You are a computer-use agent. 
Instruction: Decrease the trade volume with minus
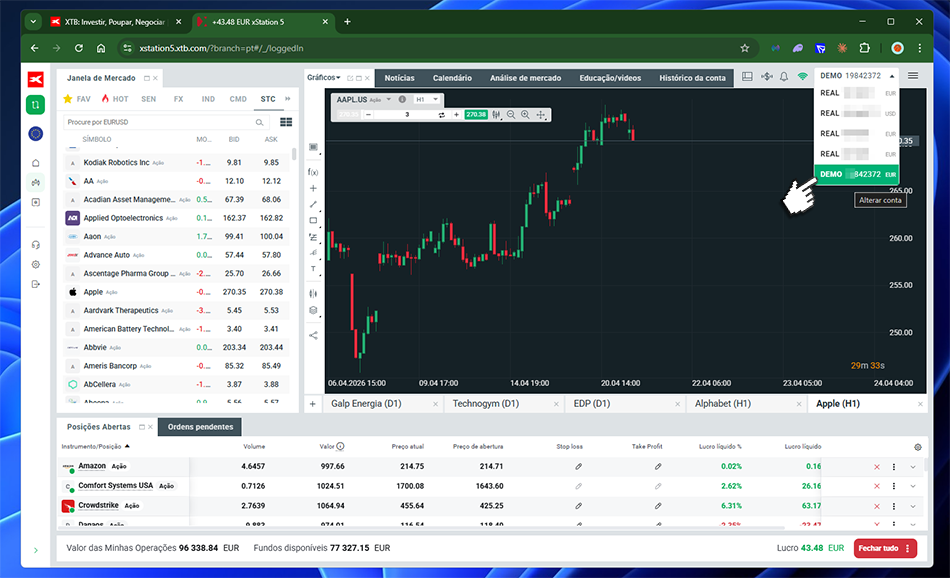(368, 115)
